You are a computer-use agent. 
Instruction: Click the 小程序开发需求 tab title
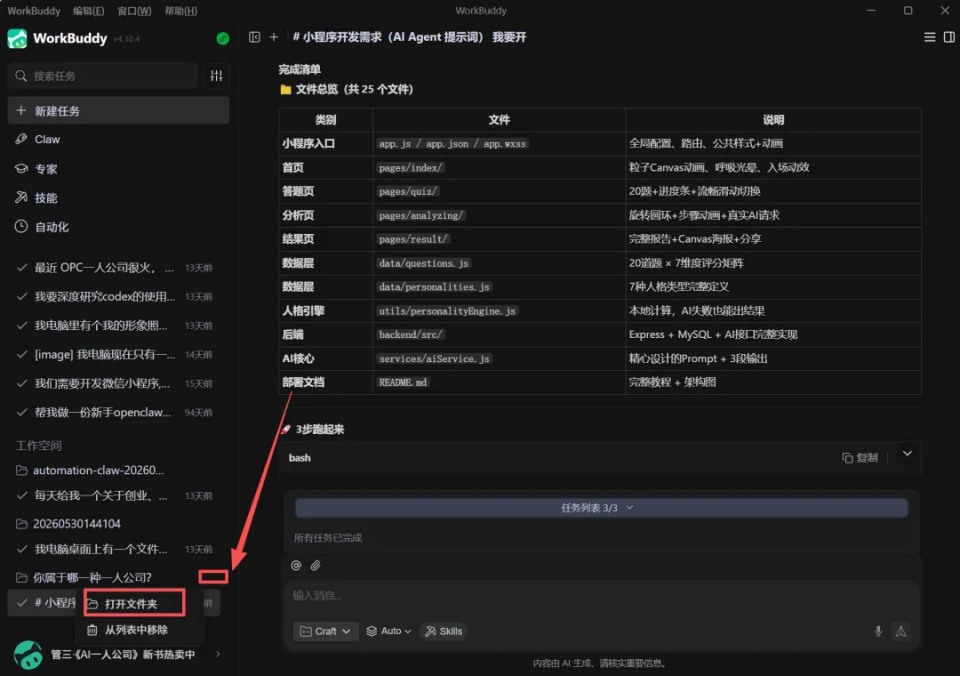(410, 37)
